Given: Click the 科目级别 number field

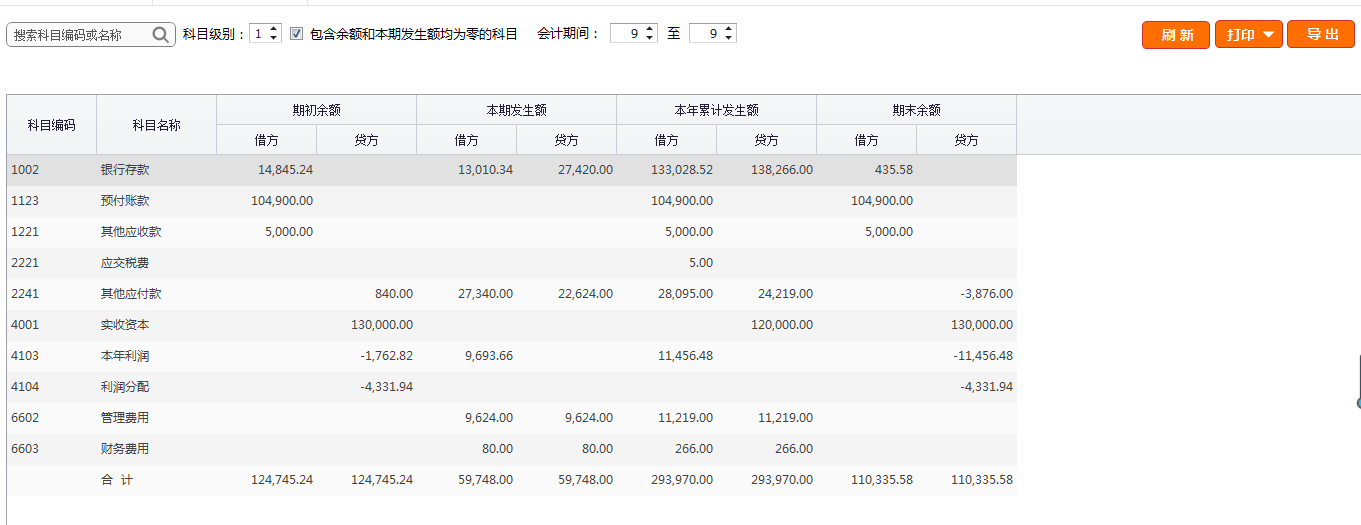Looking at the screenshot, I should point(259,34).
